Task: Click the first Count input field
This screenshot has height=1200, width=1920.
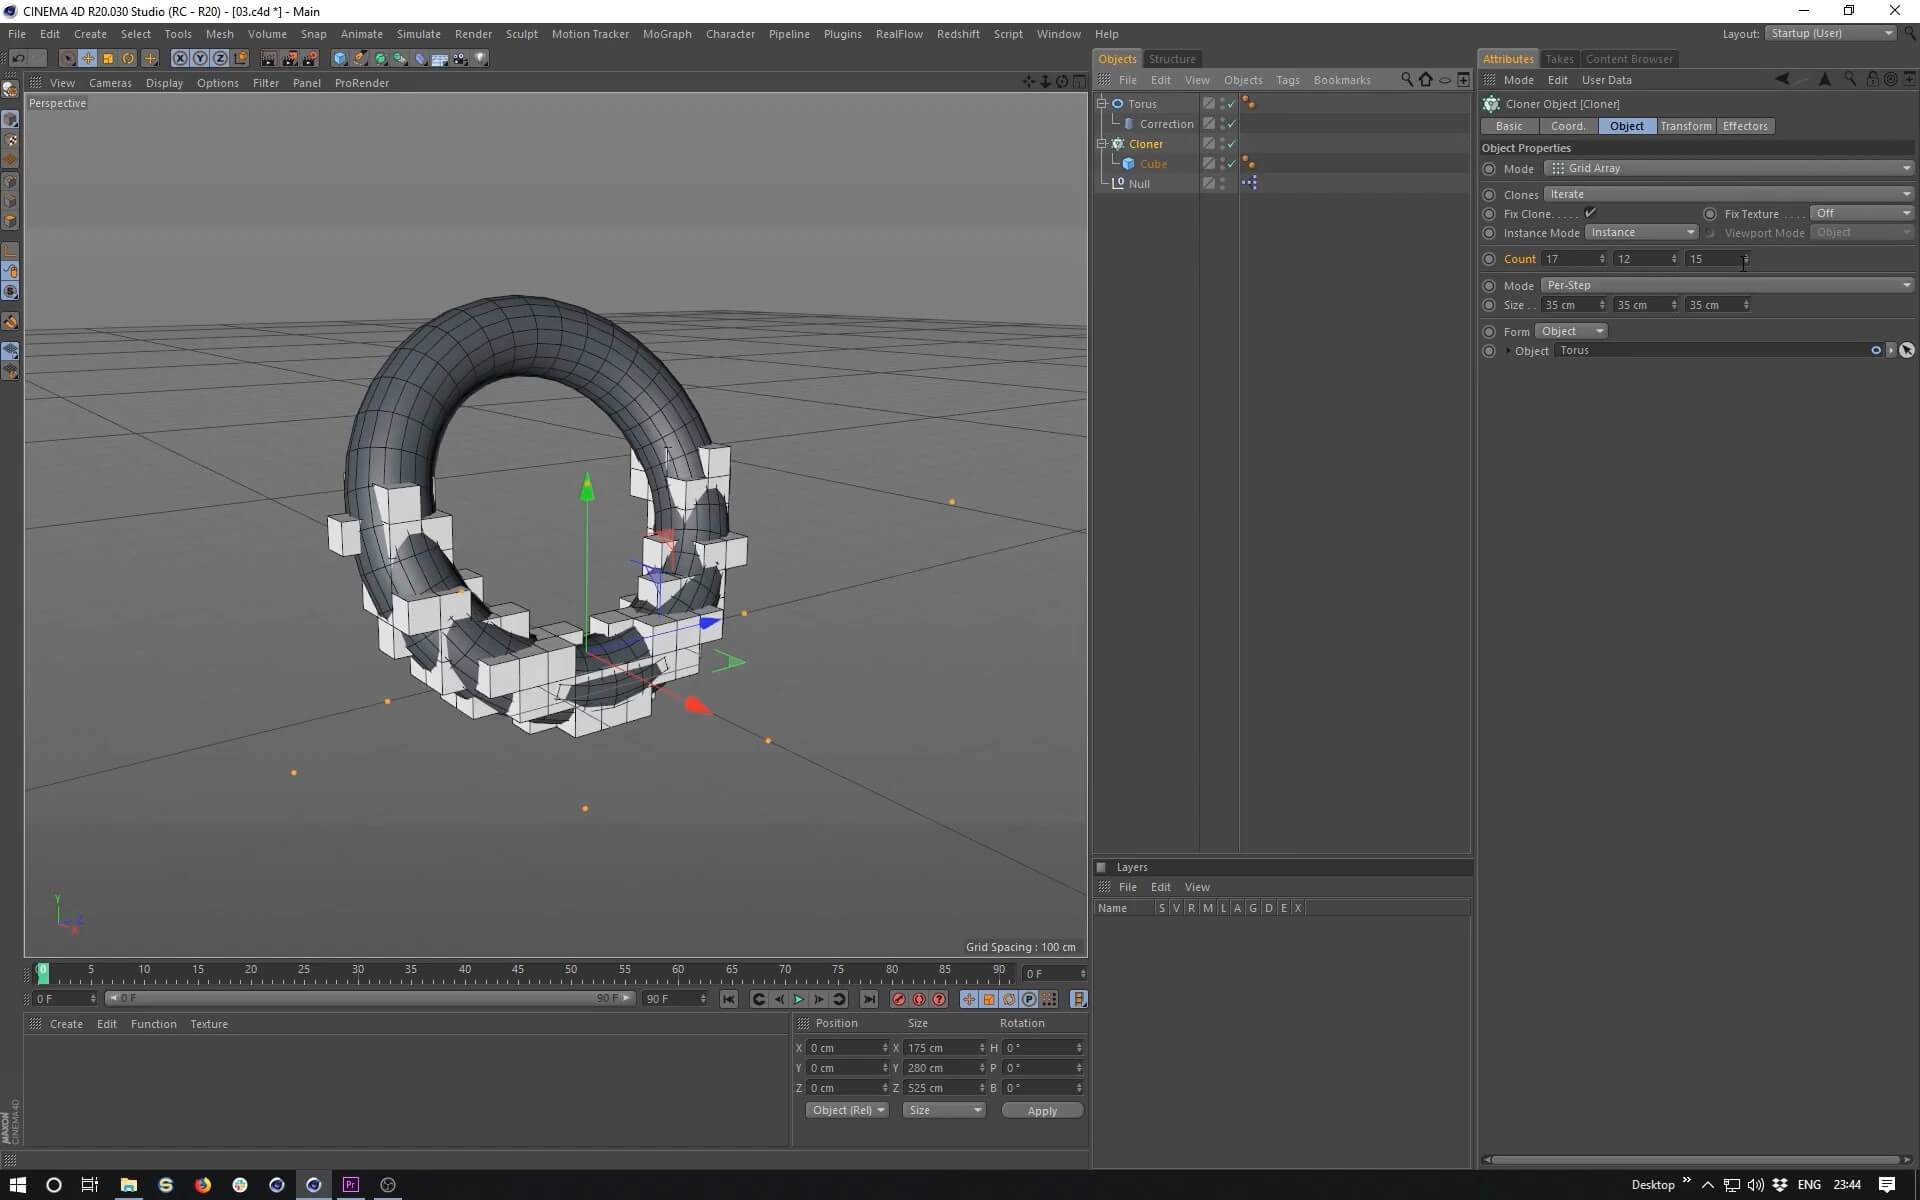Action: [1568, 259]
